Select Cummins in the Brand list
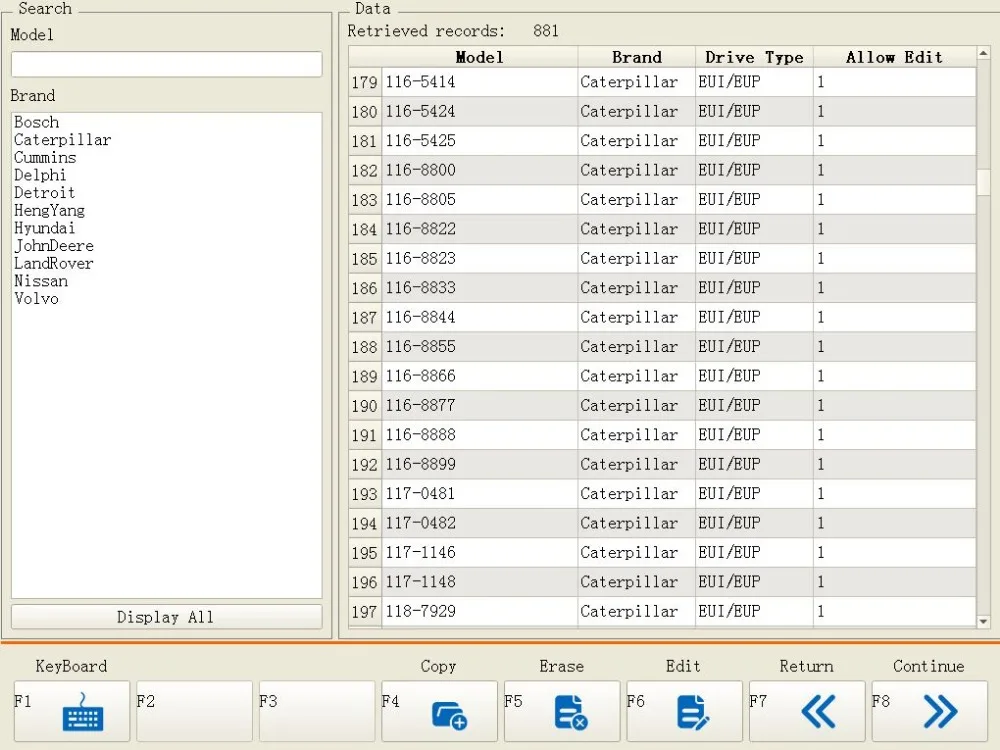 tap(45, 158)
